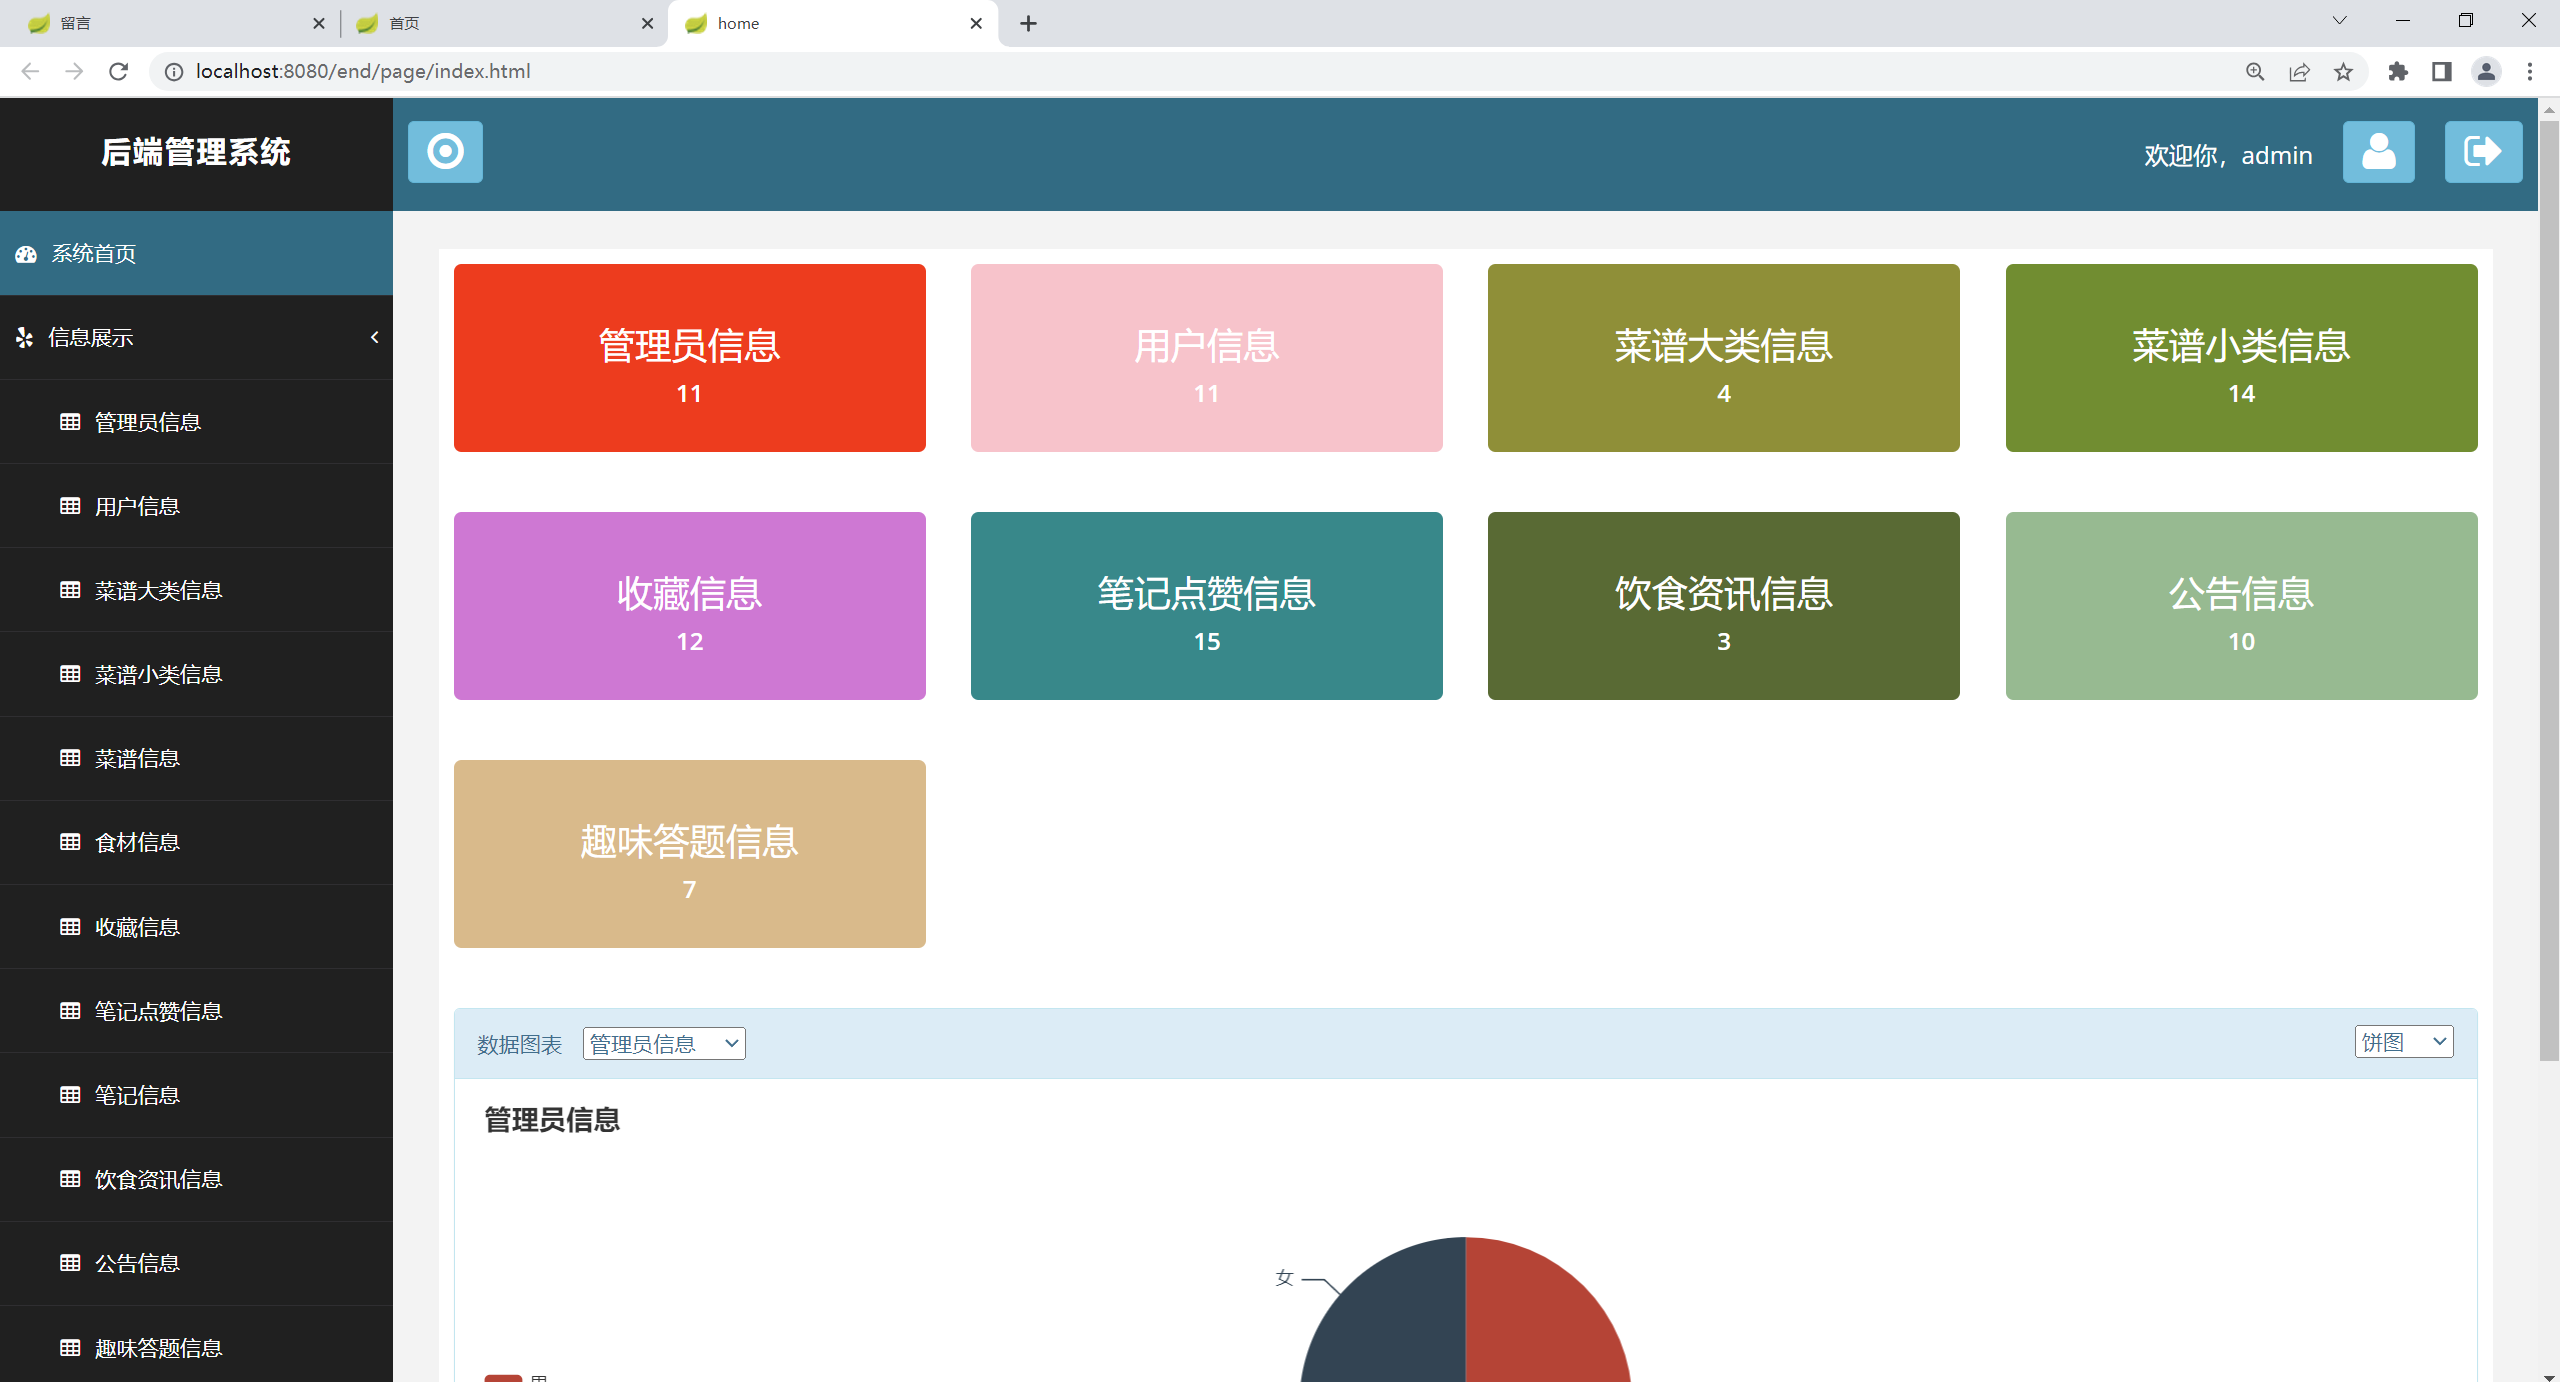Viewport: 2560px width, 1382px height.
Task: Open 管理员信息 sidebar item
Action: (196, 422)
